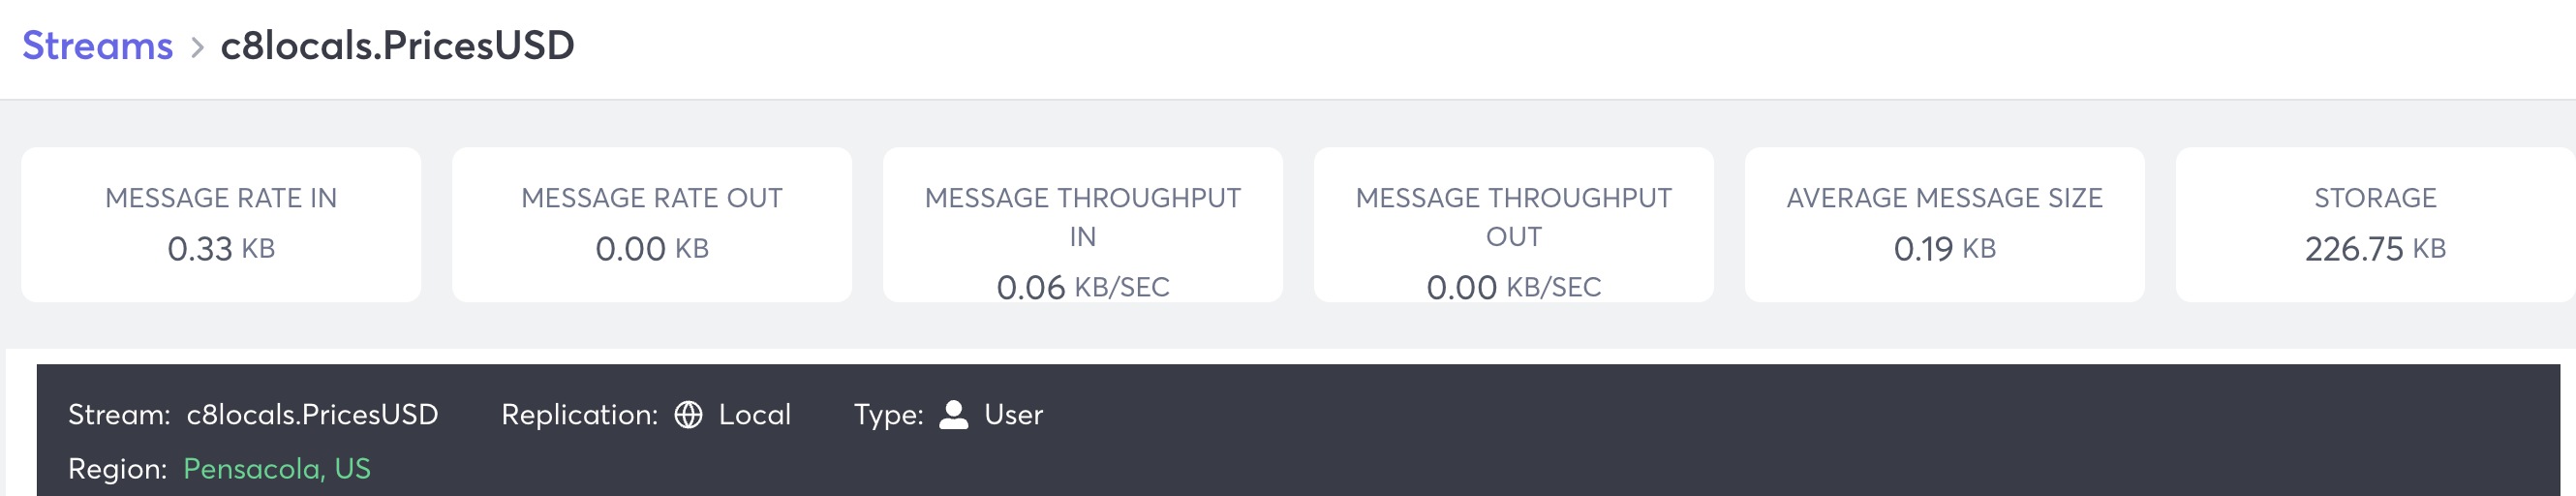
Task: Click the 226.75 KB storage value
Action: (2375, 249)
